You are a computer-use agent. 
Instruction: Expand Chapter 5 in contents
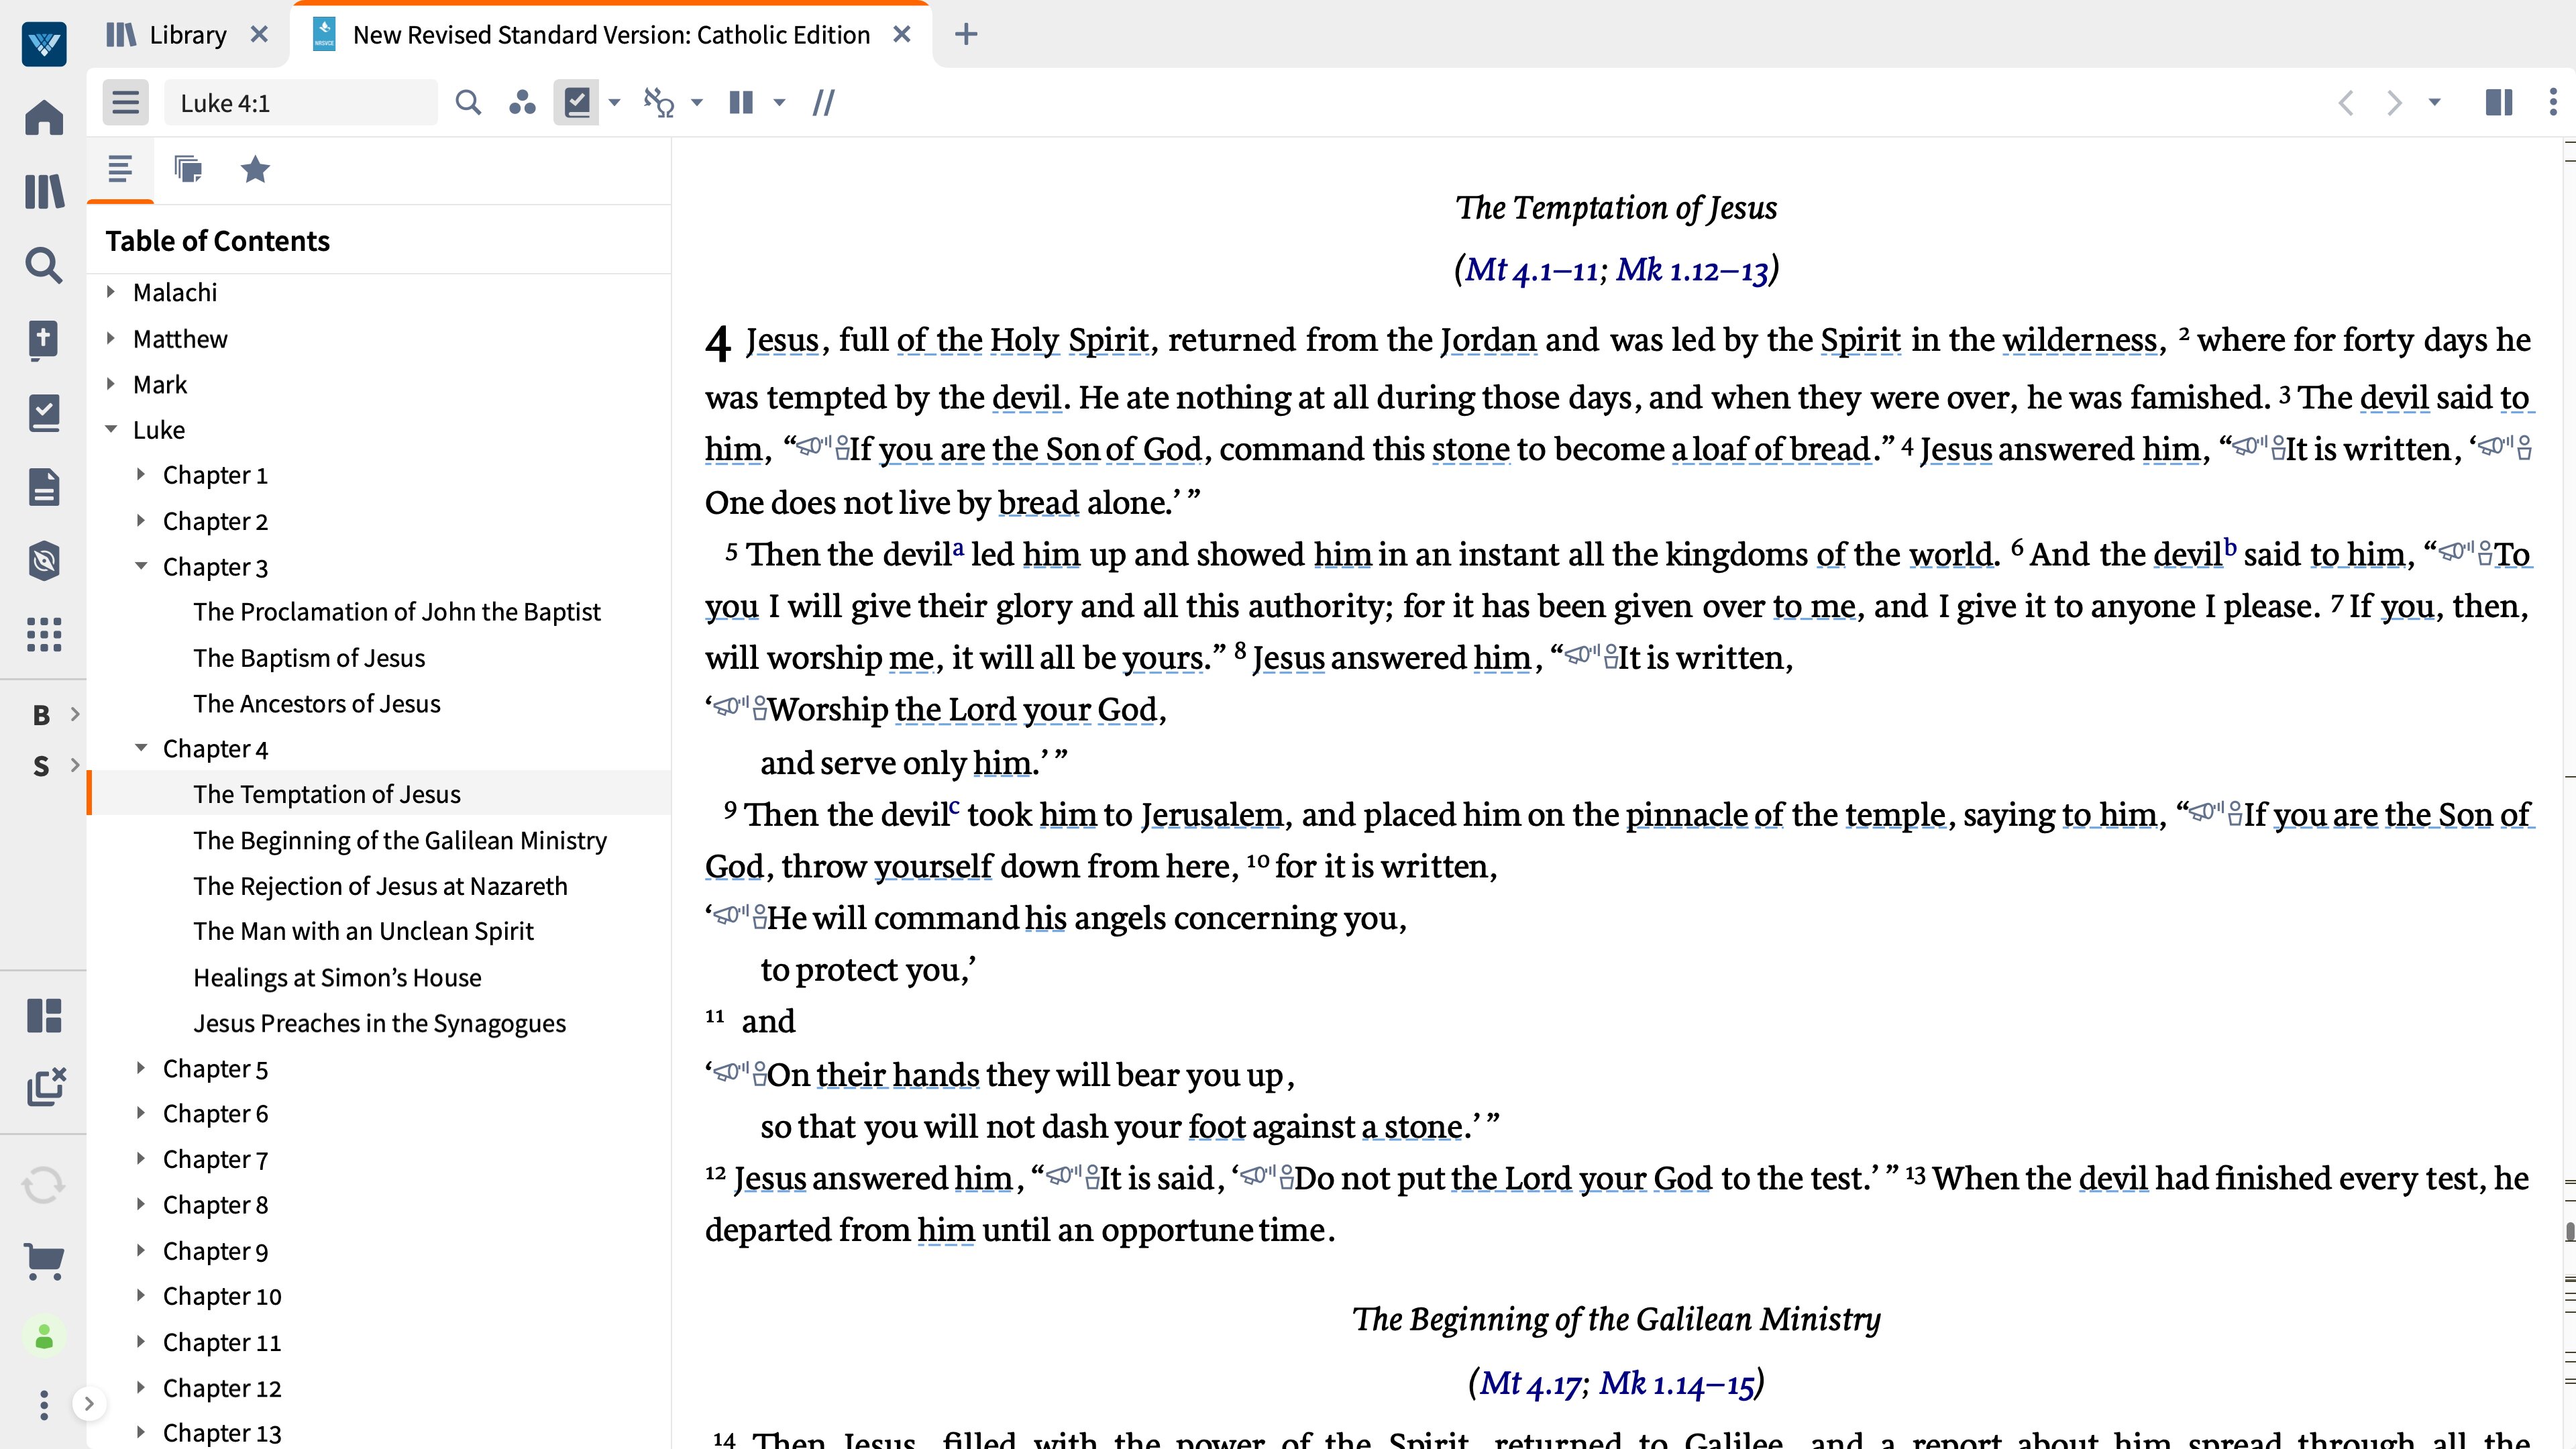pos(141,1068)
